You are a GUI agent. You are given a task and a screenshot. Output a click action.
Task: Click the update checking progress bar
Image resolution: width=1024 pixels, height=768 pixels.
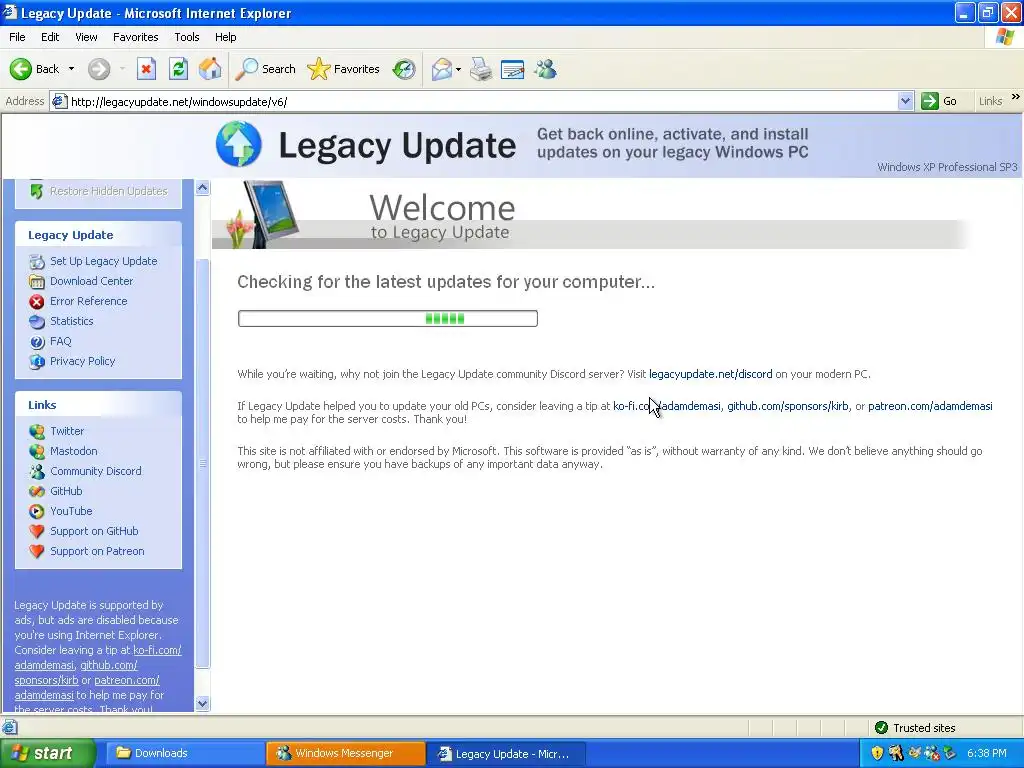click(388, 319)
